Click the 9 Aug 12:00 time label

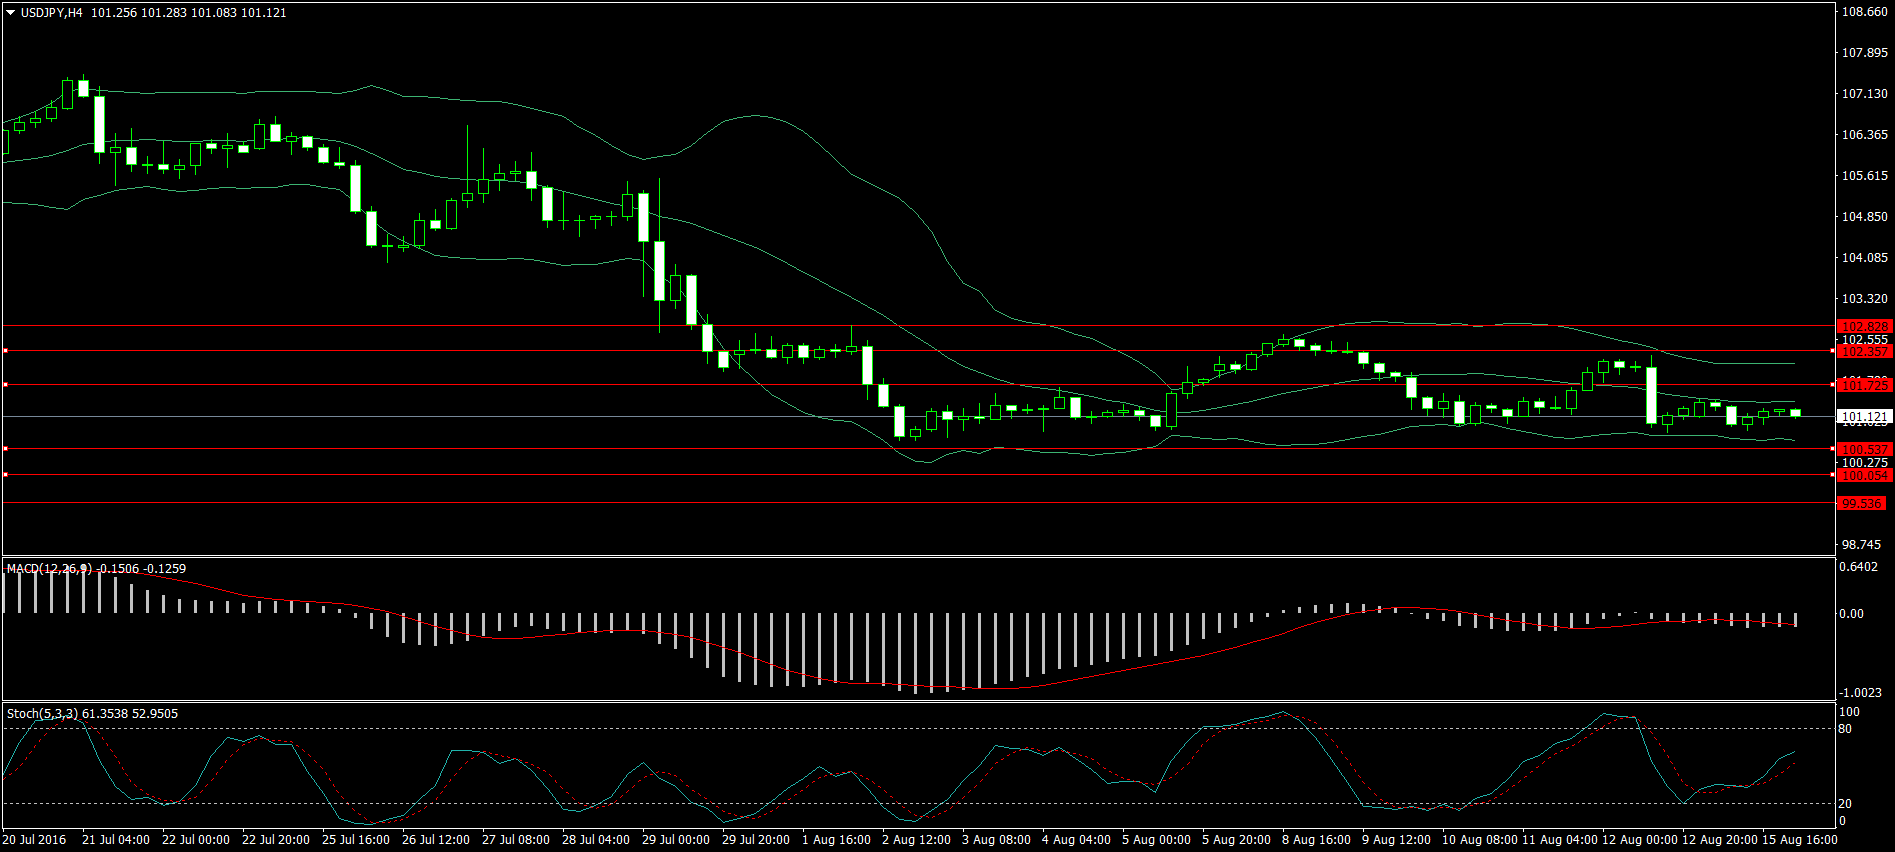[x=1396, y=840]
